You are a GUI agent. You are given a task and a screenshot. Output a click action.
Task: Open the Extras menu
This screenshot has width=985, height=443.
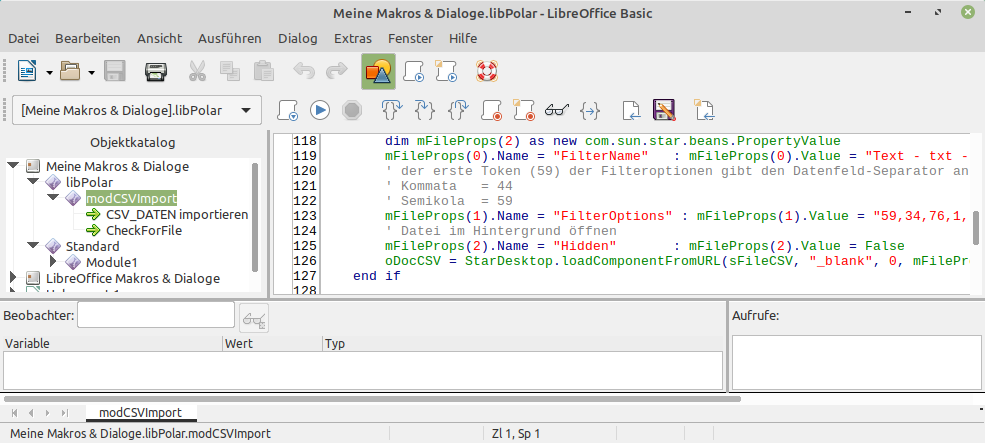click(353, 38)
